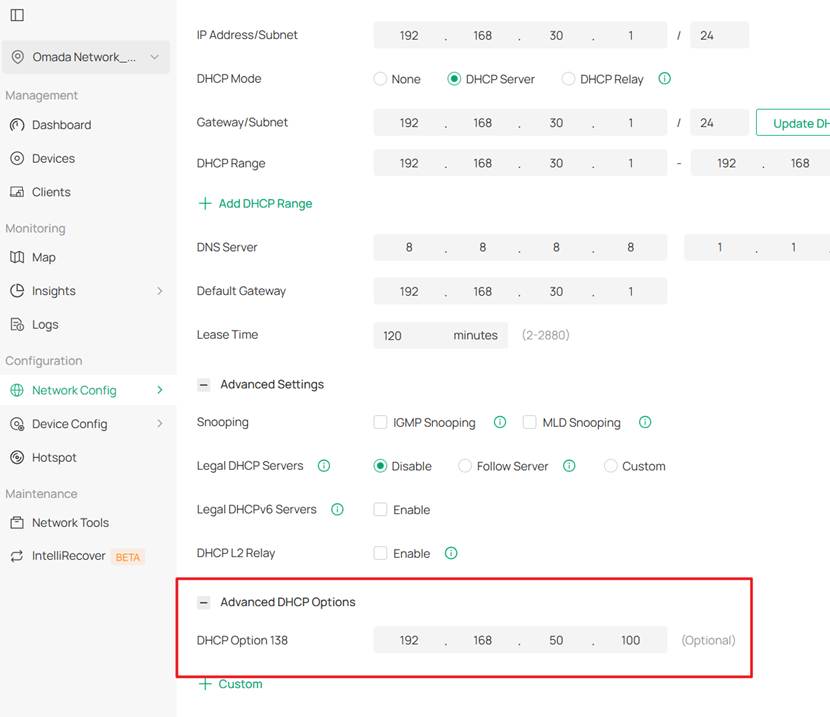The image size is (830, 717).
Task: Click the Network Tools toolbox icon
Action: (17, 522)
